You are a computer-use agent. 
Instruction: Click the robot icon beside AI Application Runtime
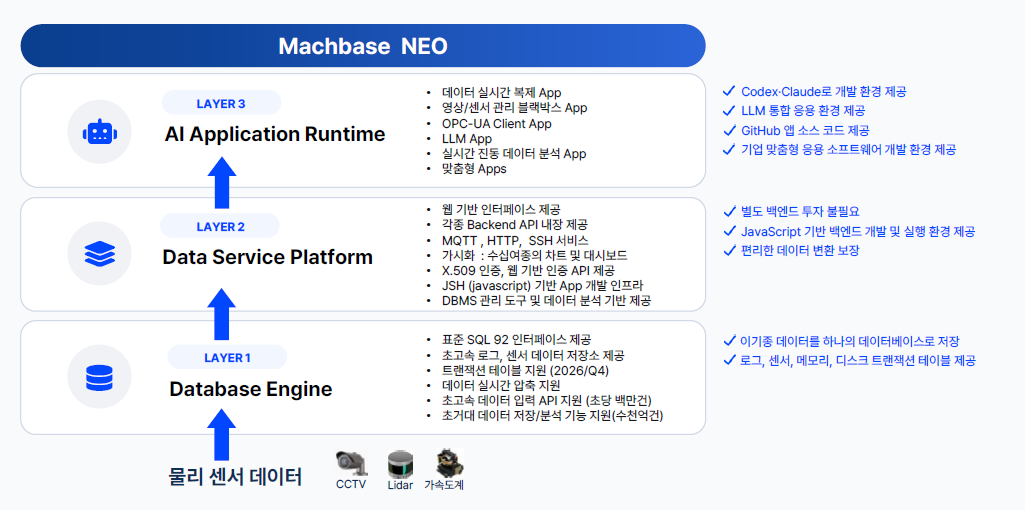coord(99,132)
